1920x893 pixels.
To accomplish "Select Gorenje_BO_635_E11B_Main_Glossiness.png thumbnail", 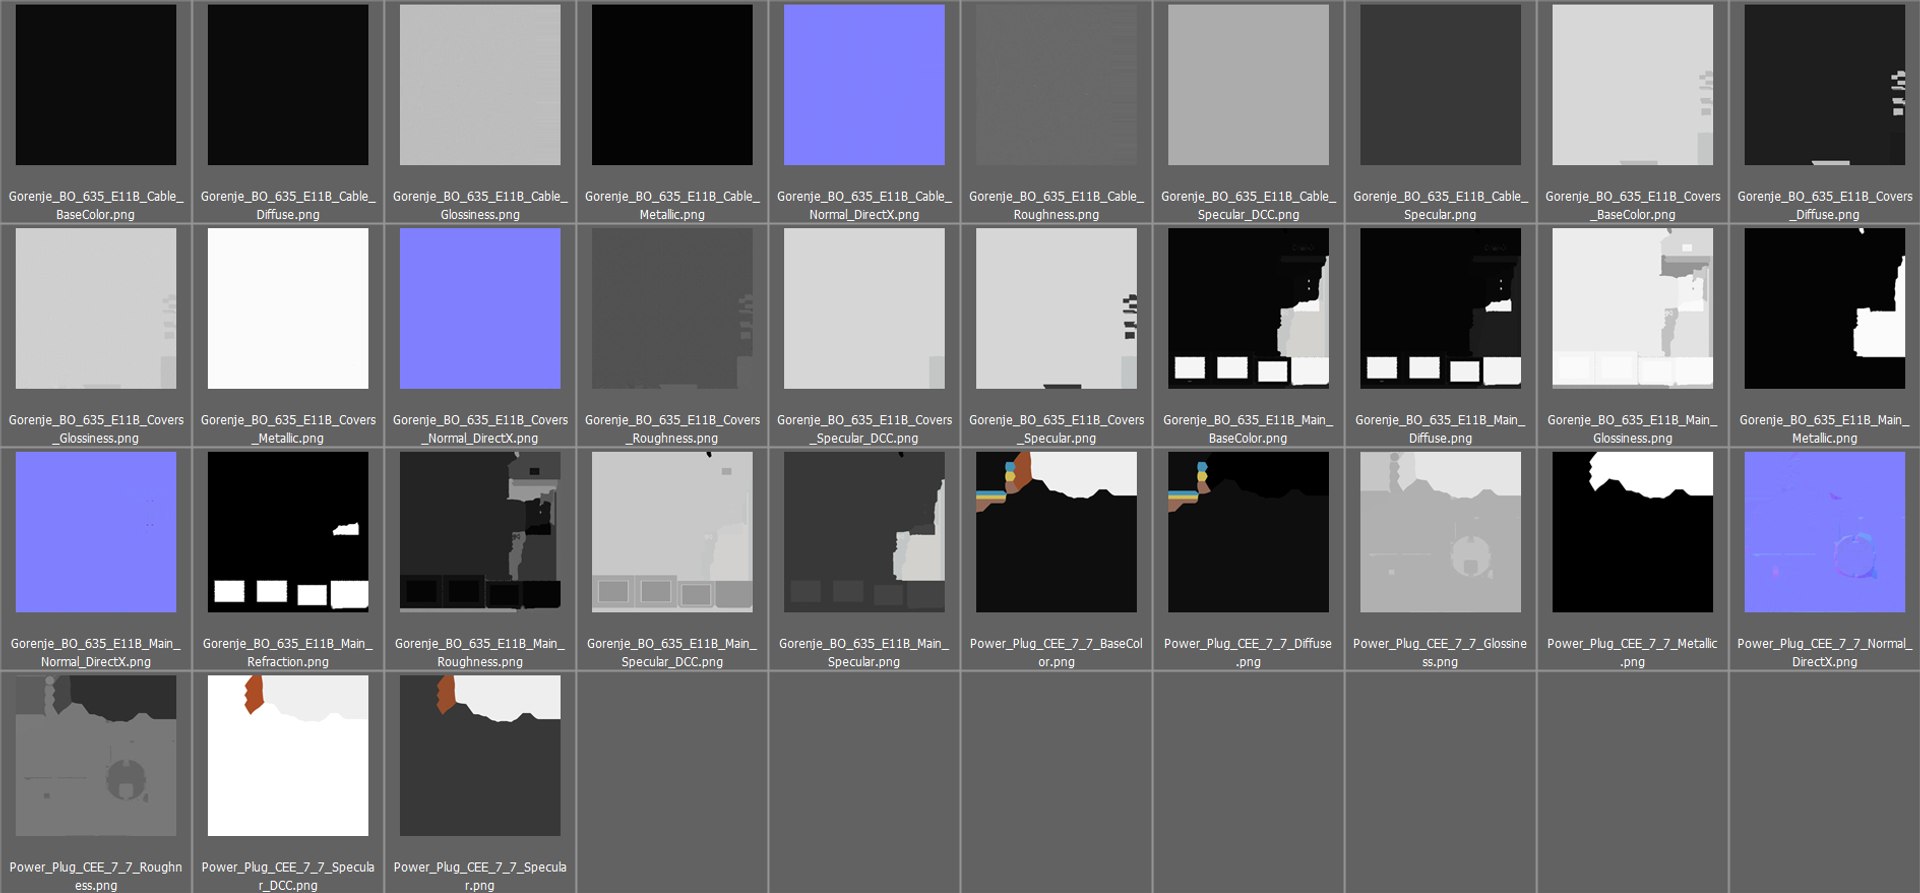I will click(x=1632, y=308).
